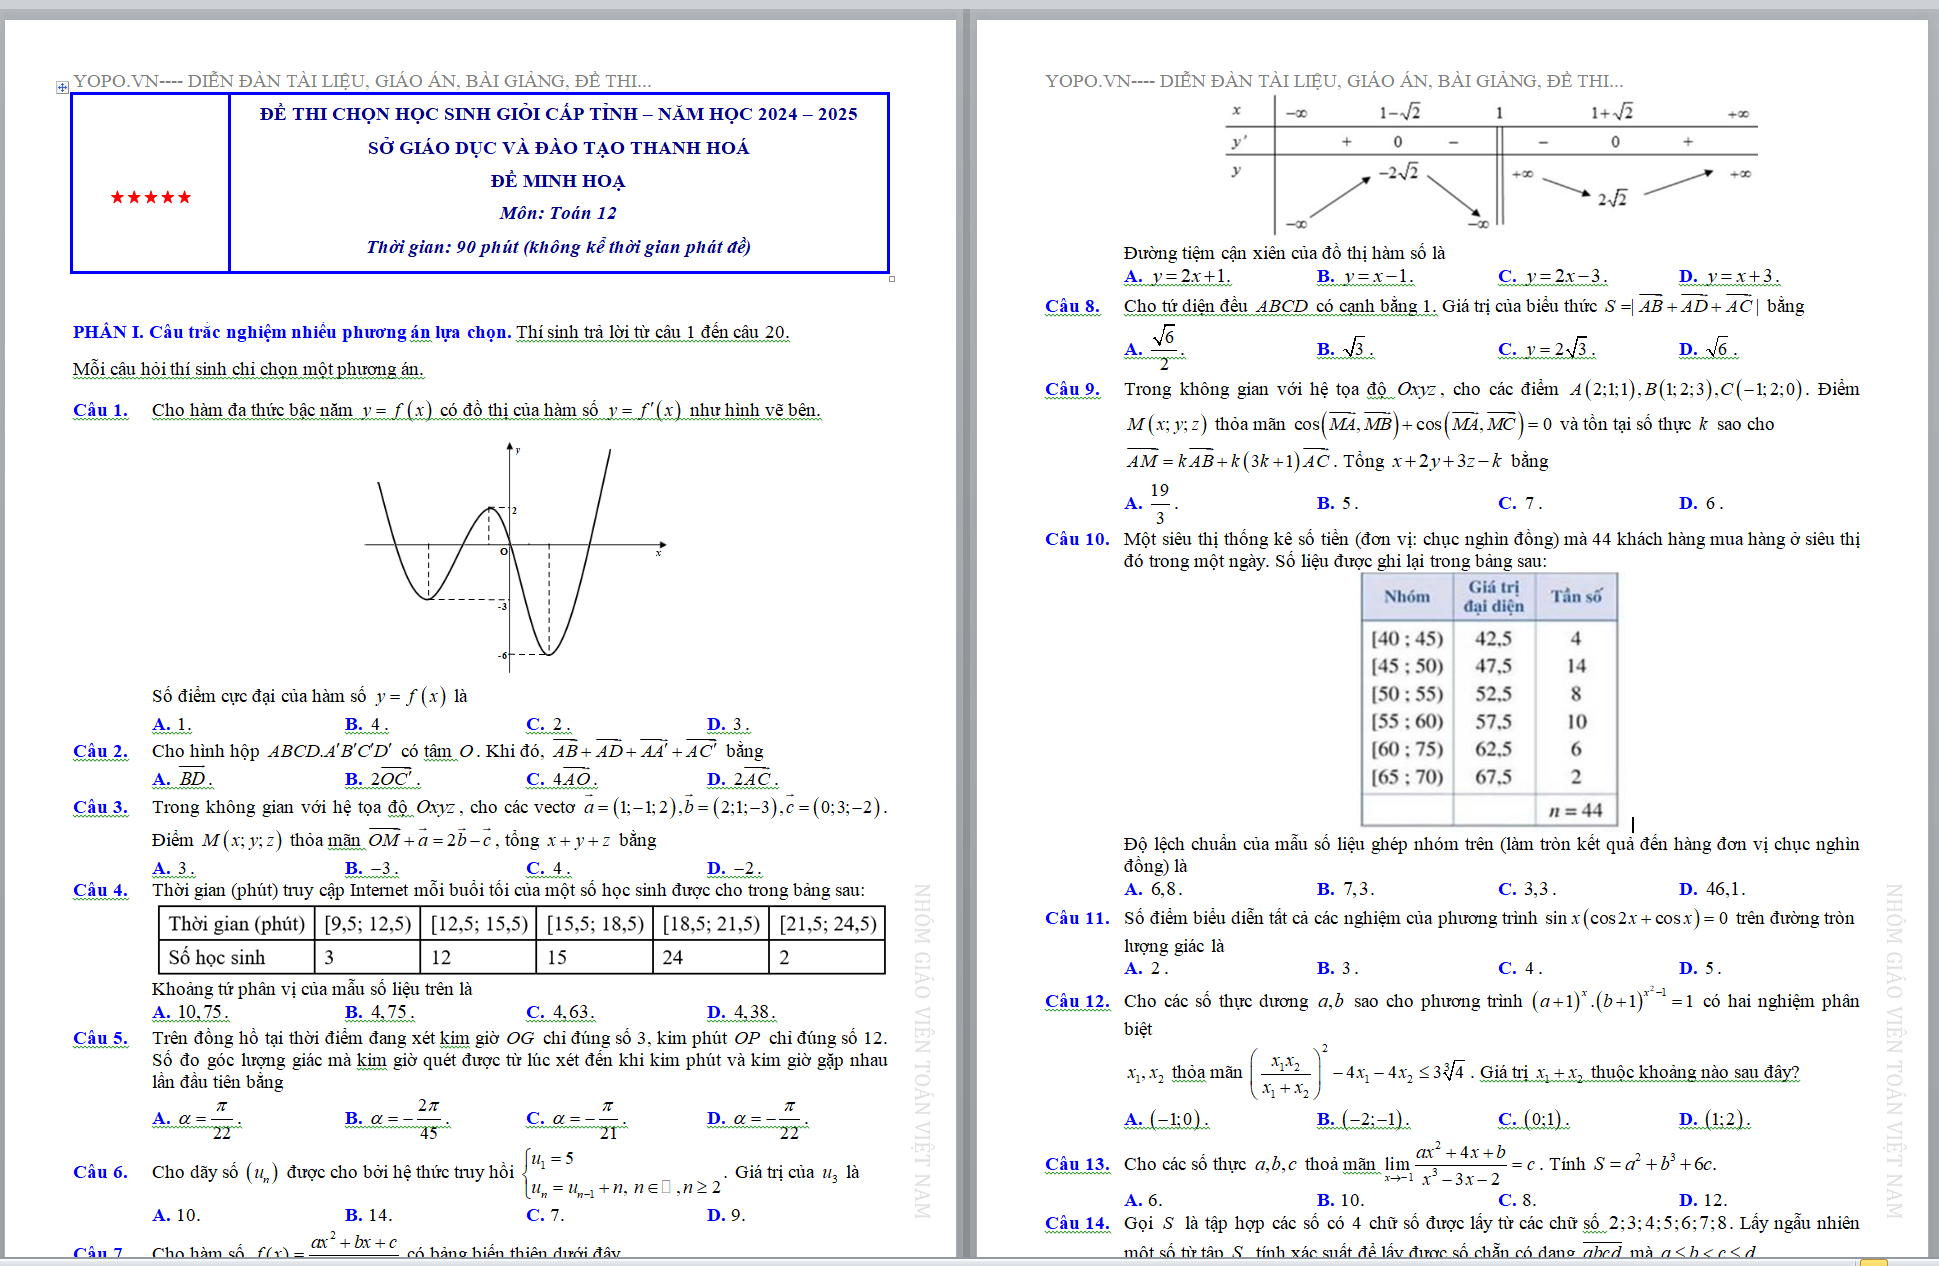Click the title 'ĐỀ THI CHỌN HỌC SINH GIỎI CẤP TỈNH'
Screen dimensions: 1939x1266
pyautogui.click(x=558, y=114)
